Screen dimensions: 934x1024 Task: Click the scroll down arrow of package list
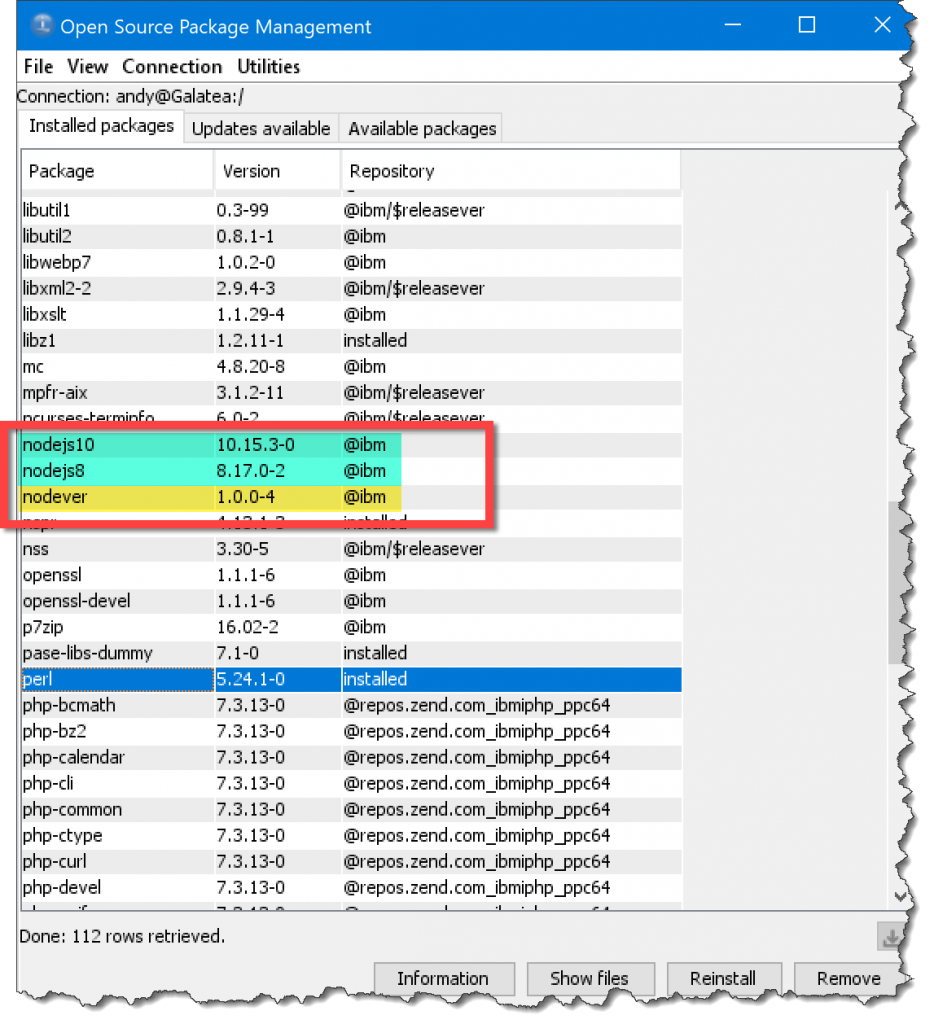click(898, 898)
